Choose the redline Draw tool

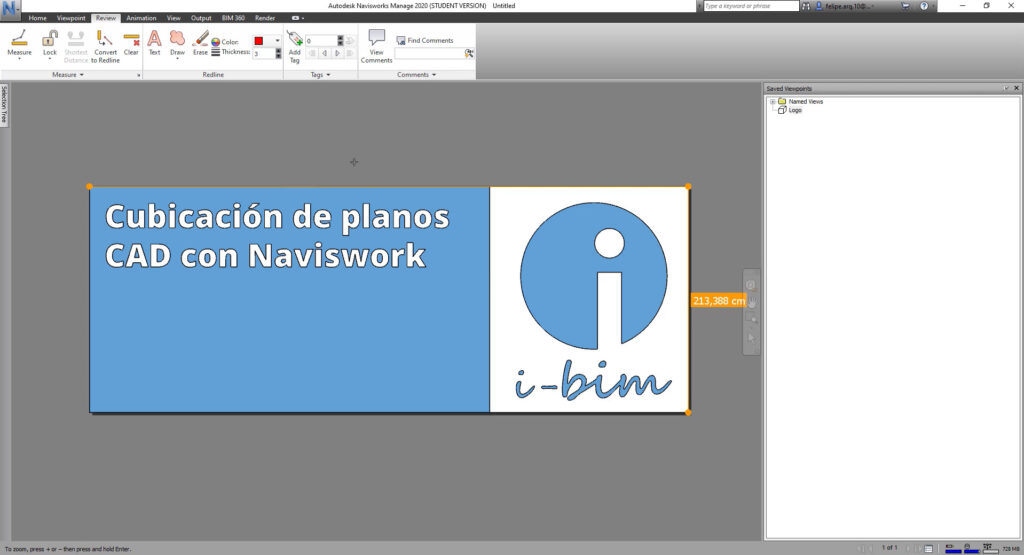[177, 43]
